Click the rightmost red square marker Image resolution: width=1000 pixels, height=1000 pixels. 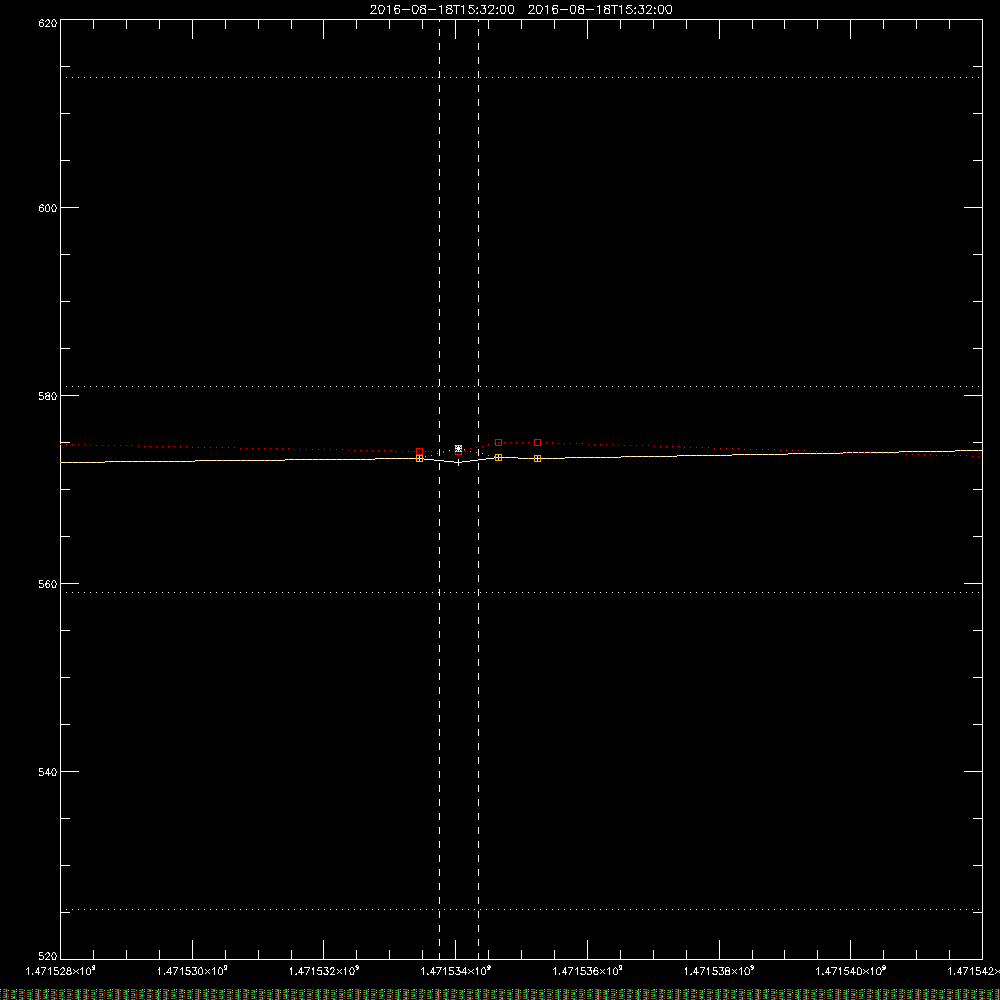pyautogui.click(x=538, y=443)
